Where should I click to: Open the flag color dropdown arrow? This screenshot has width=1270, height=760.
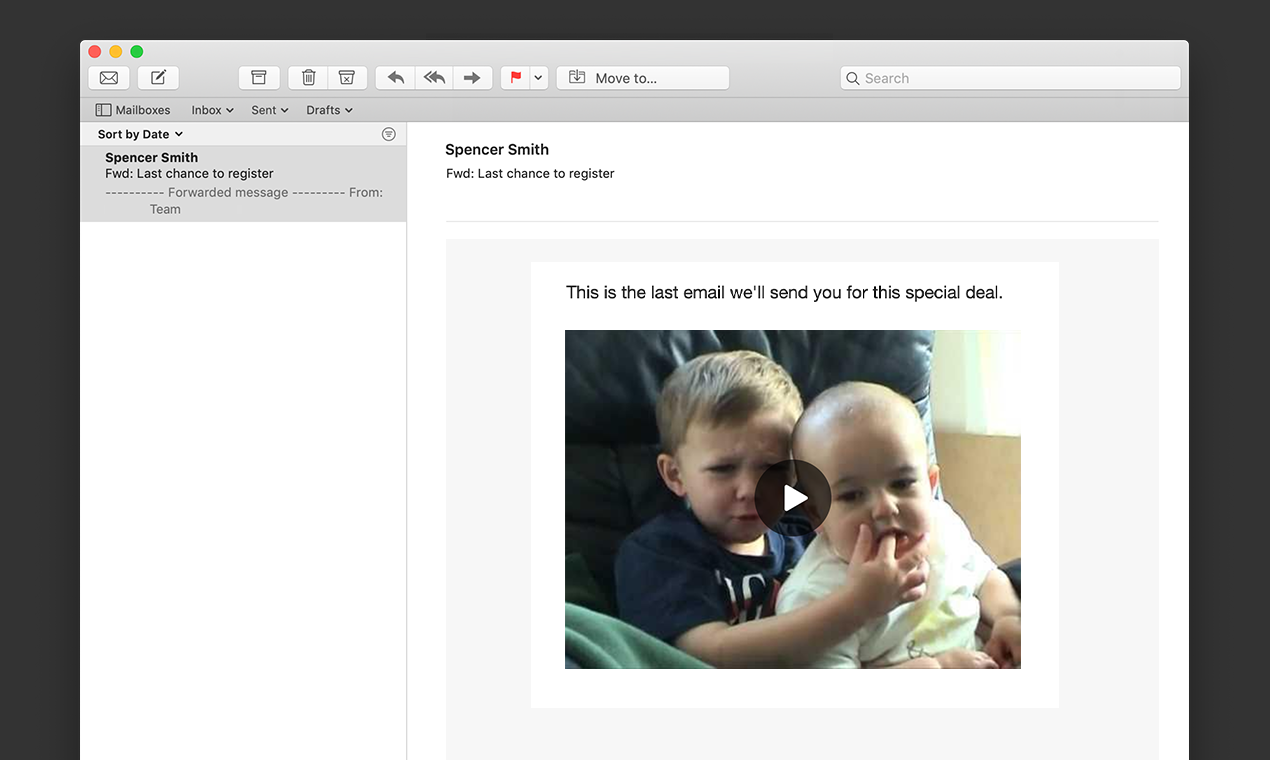coord(539,78)
